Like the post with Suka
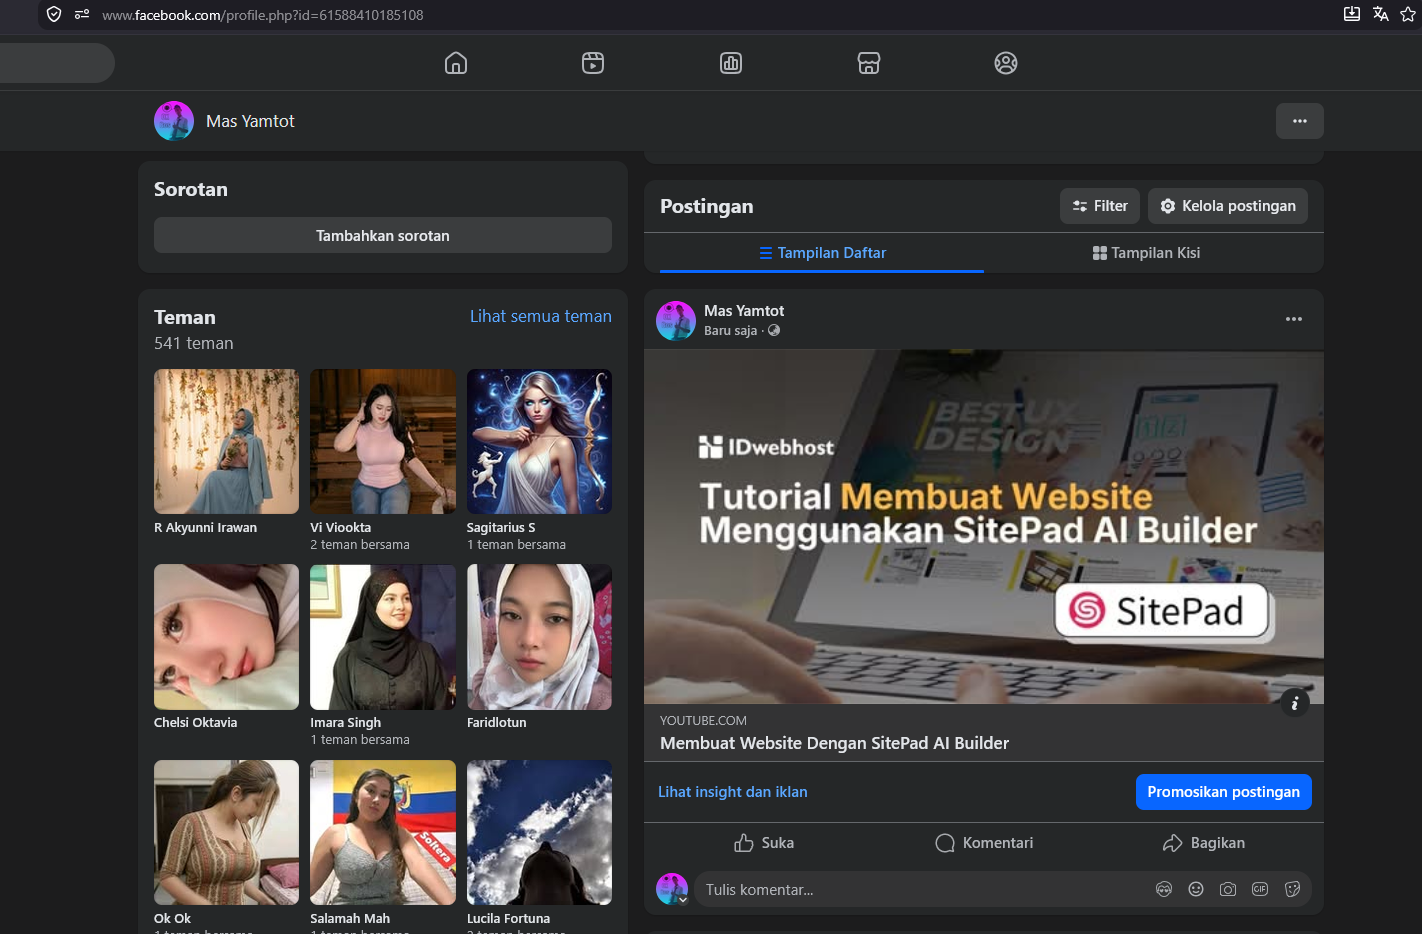The image size is (1422, 934). tap(764, 843)
